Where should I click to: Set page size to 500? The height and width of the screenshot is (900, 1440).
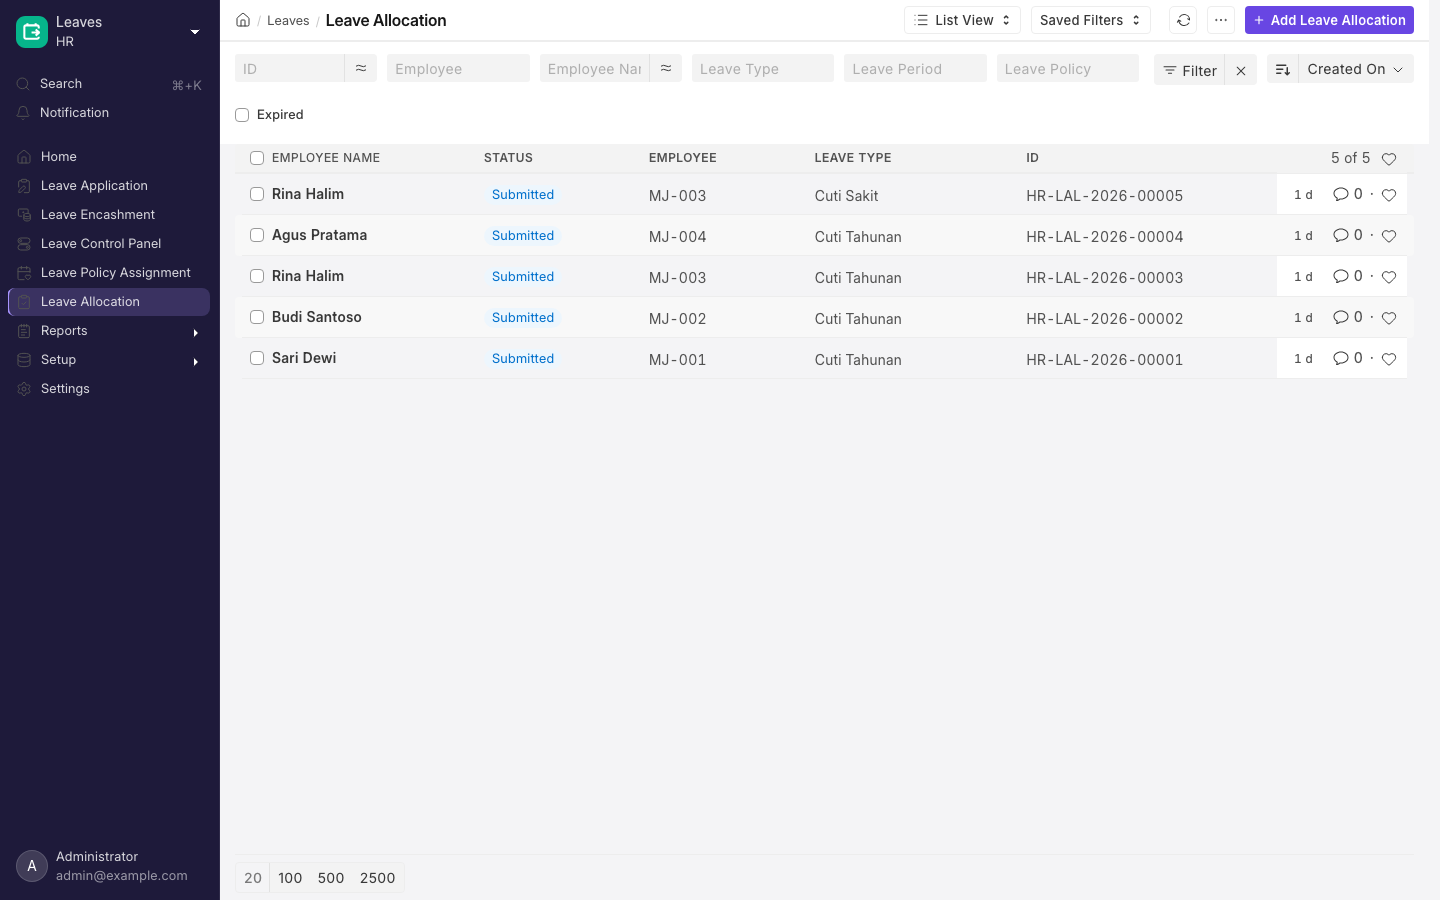pos(331,878)
